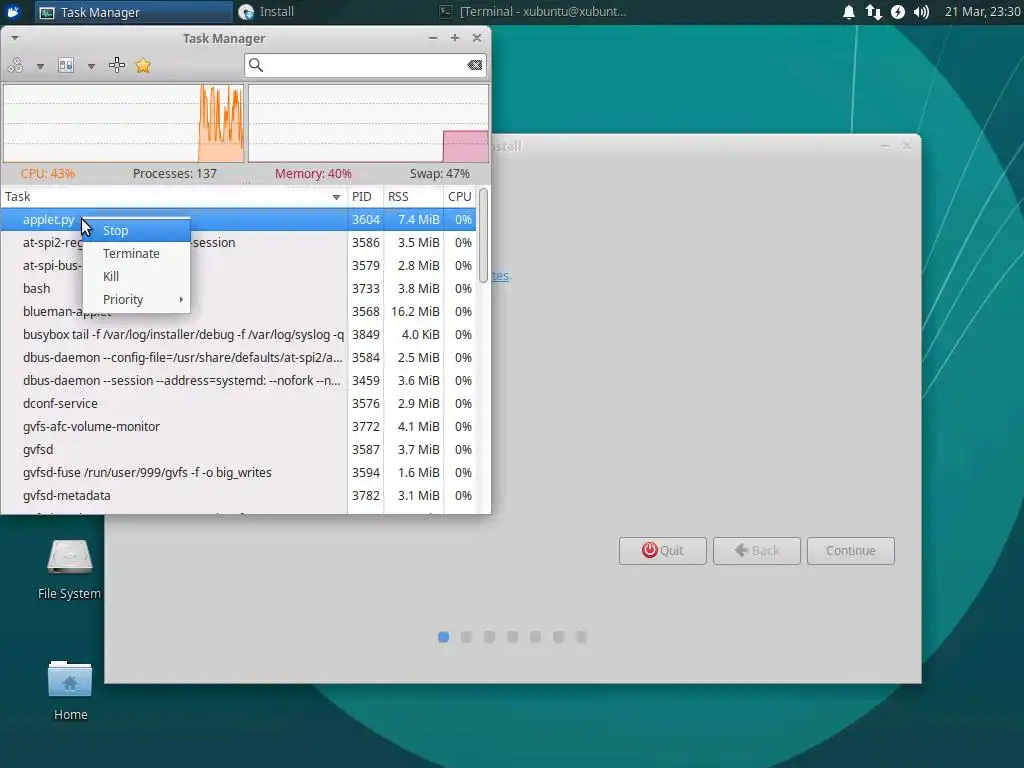Select the applet.py process row
The height and width of the screenshot is (768, 1024).
point(238,219)
